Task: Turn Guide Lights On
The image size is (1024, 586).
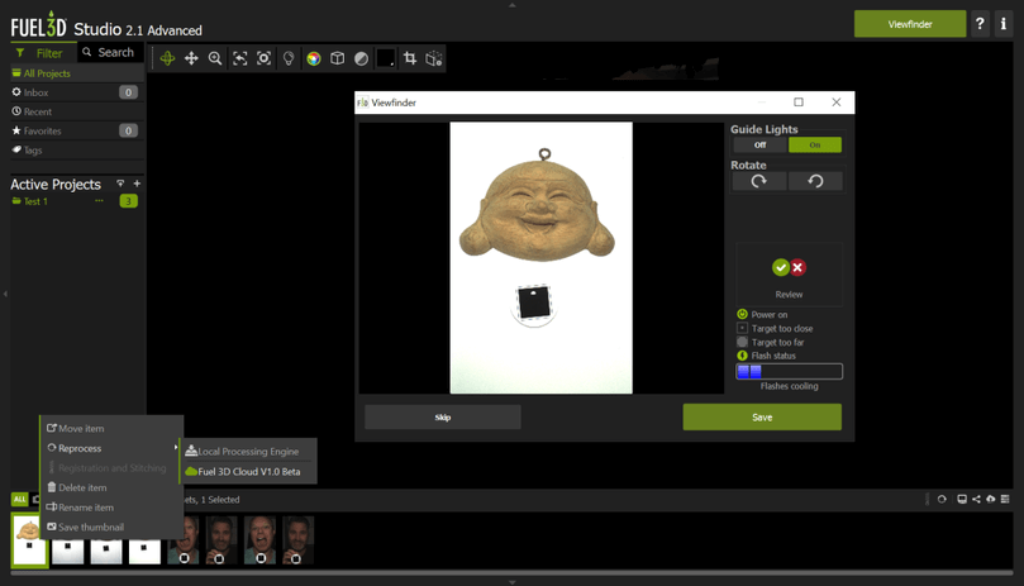Action: [815, 144]
